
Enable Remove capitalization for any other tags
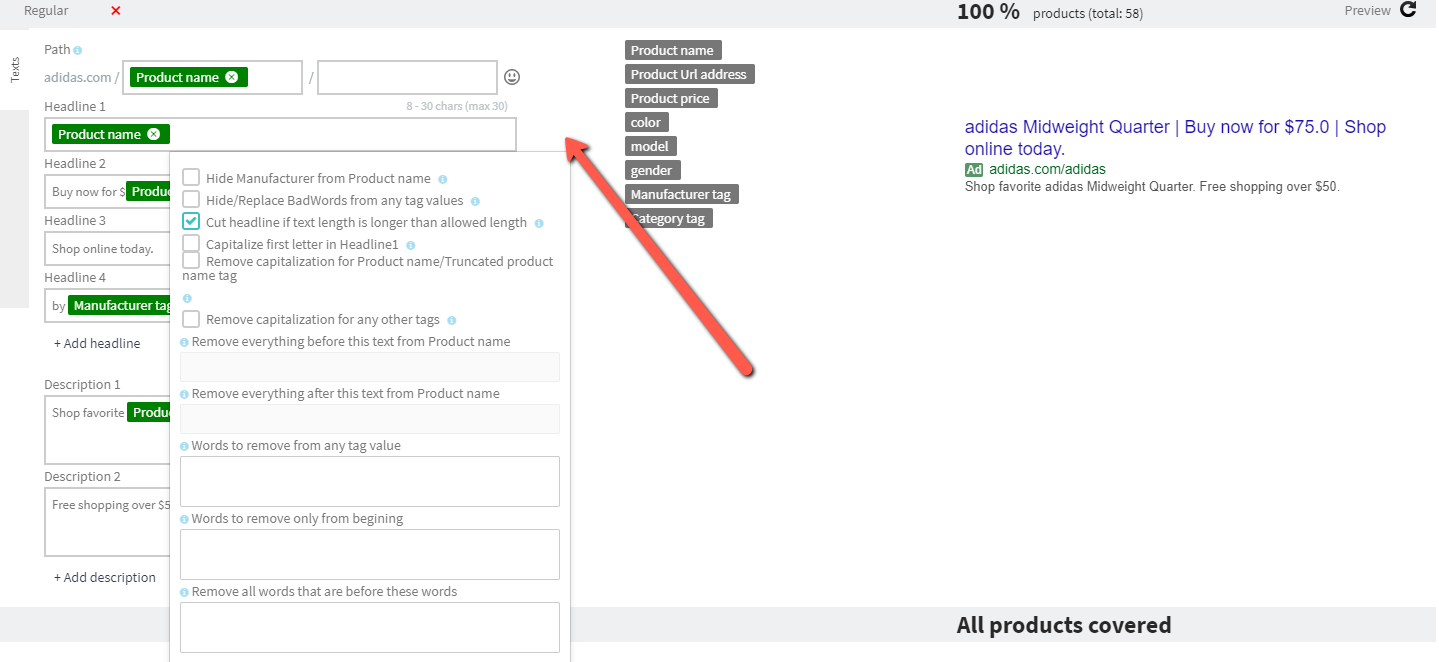click(191, 320)
